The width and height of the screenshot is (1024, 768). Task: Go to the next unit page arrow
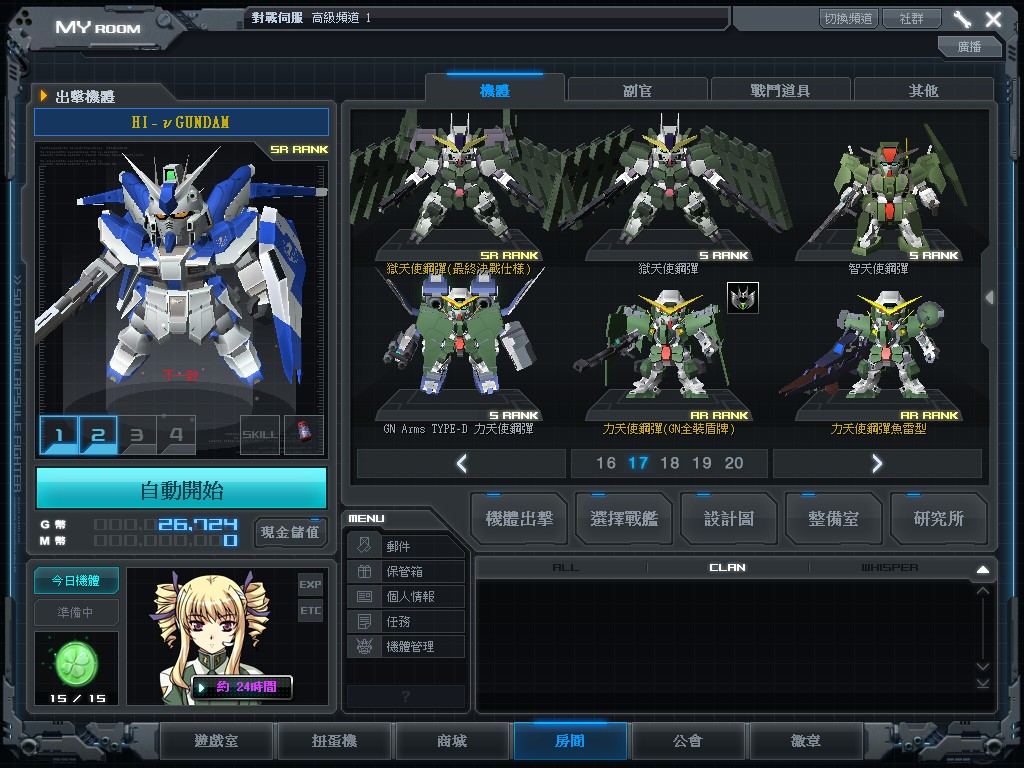coord(877,463)
